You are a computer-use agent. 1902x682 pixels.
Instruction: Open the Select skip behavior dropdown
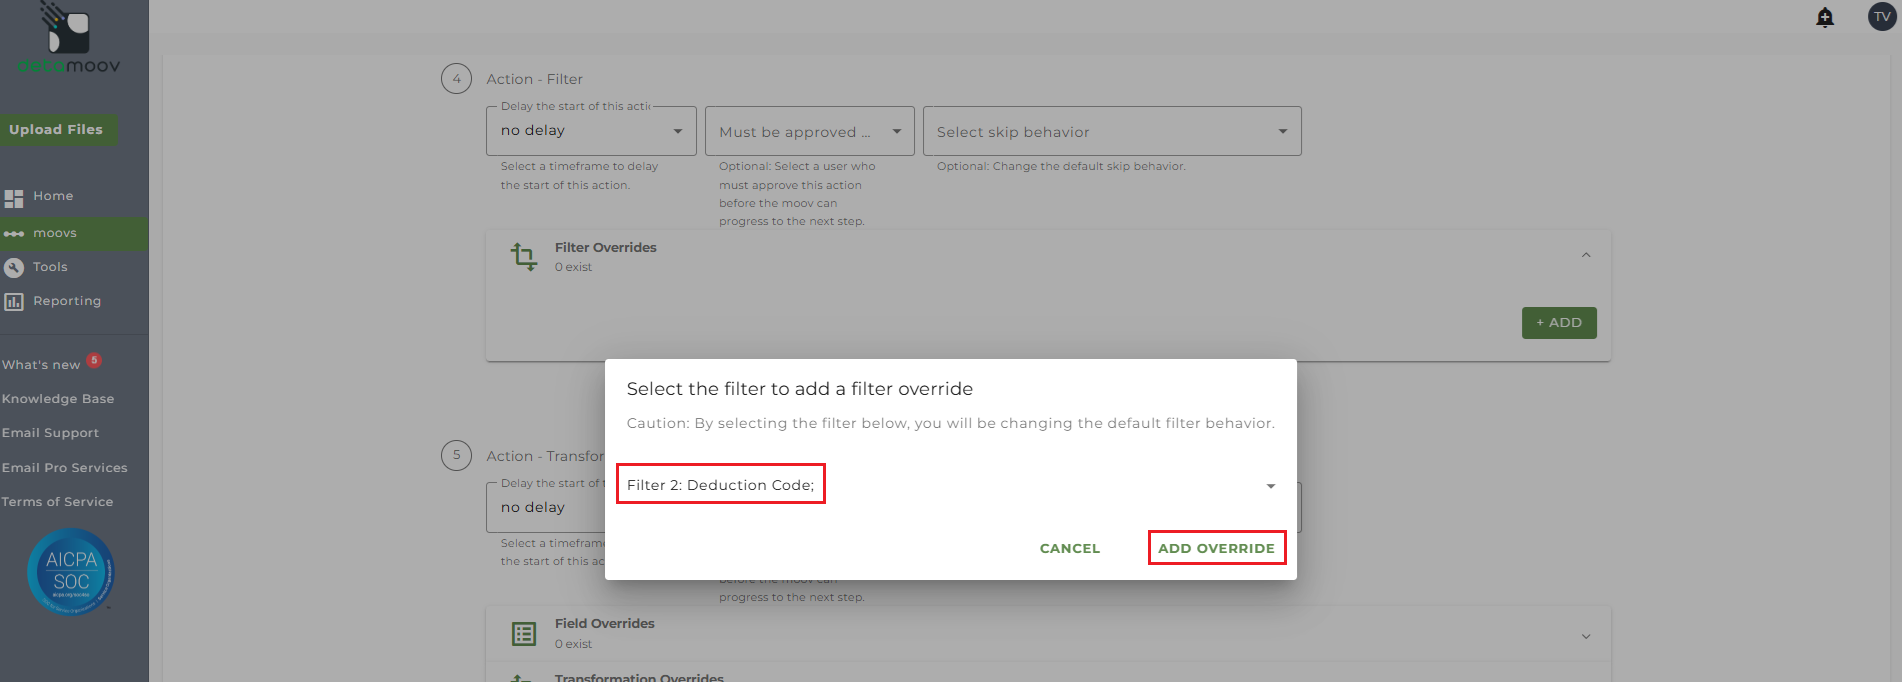pyautogui.click(x=1111, y=132)
